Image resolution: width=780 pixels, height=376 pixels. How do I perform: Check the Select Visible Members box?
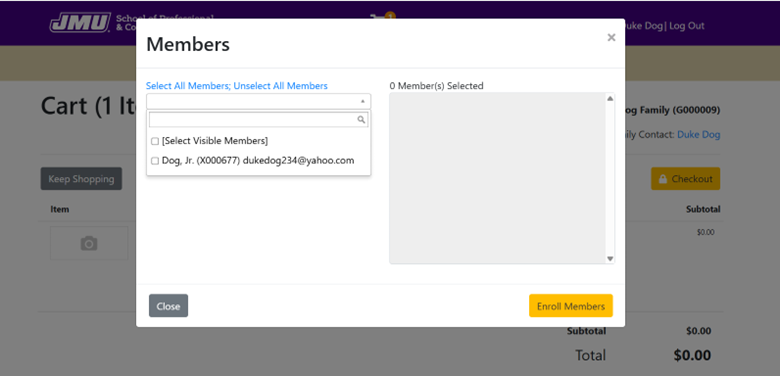click(155, 141)
